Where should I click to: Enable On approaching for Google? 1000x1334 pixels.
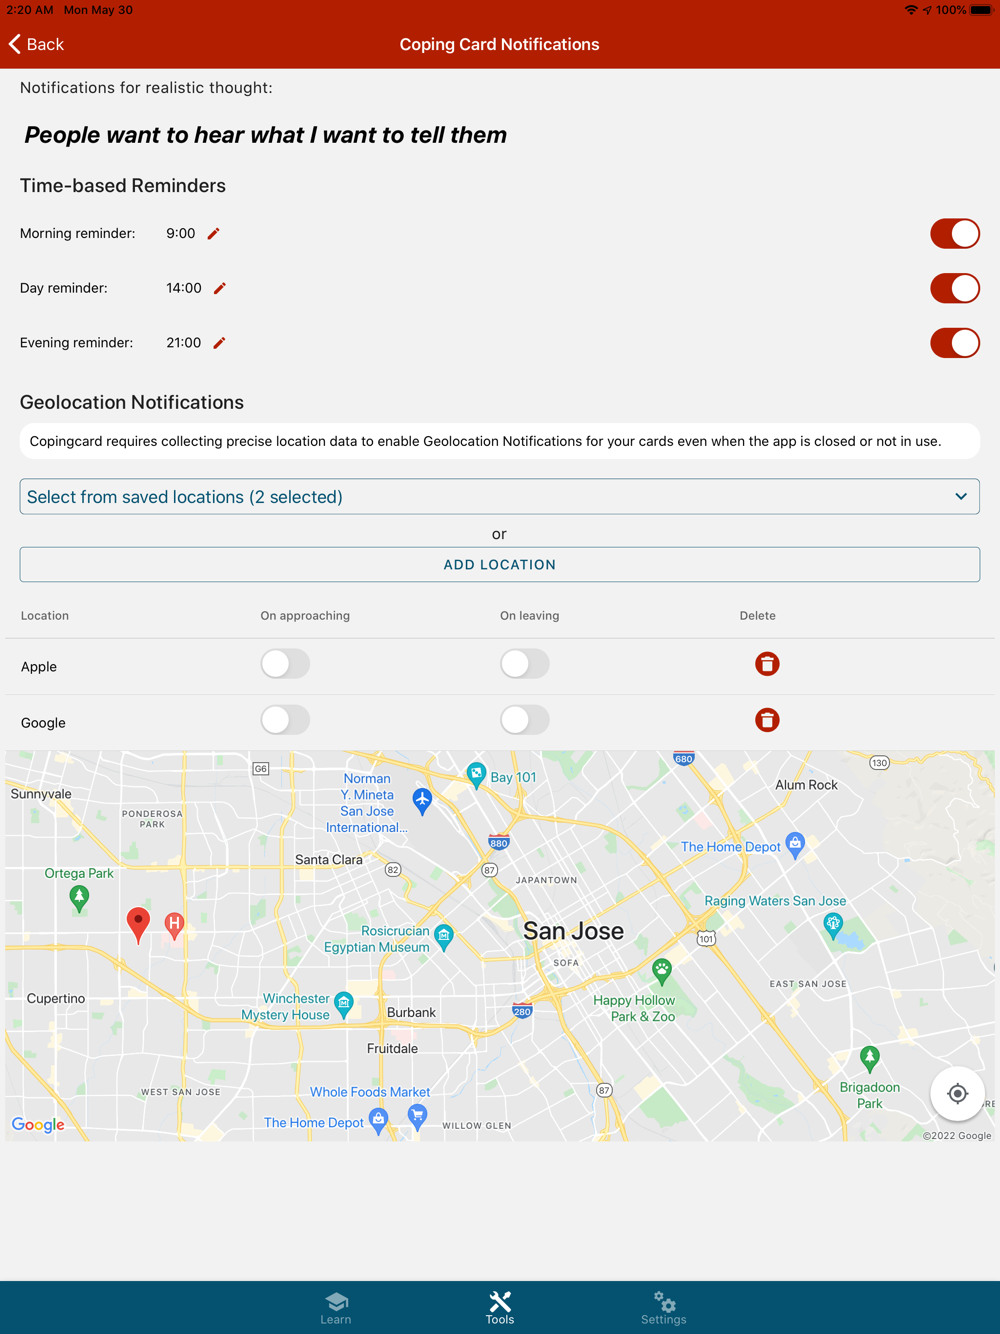click(285, 720)
